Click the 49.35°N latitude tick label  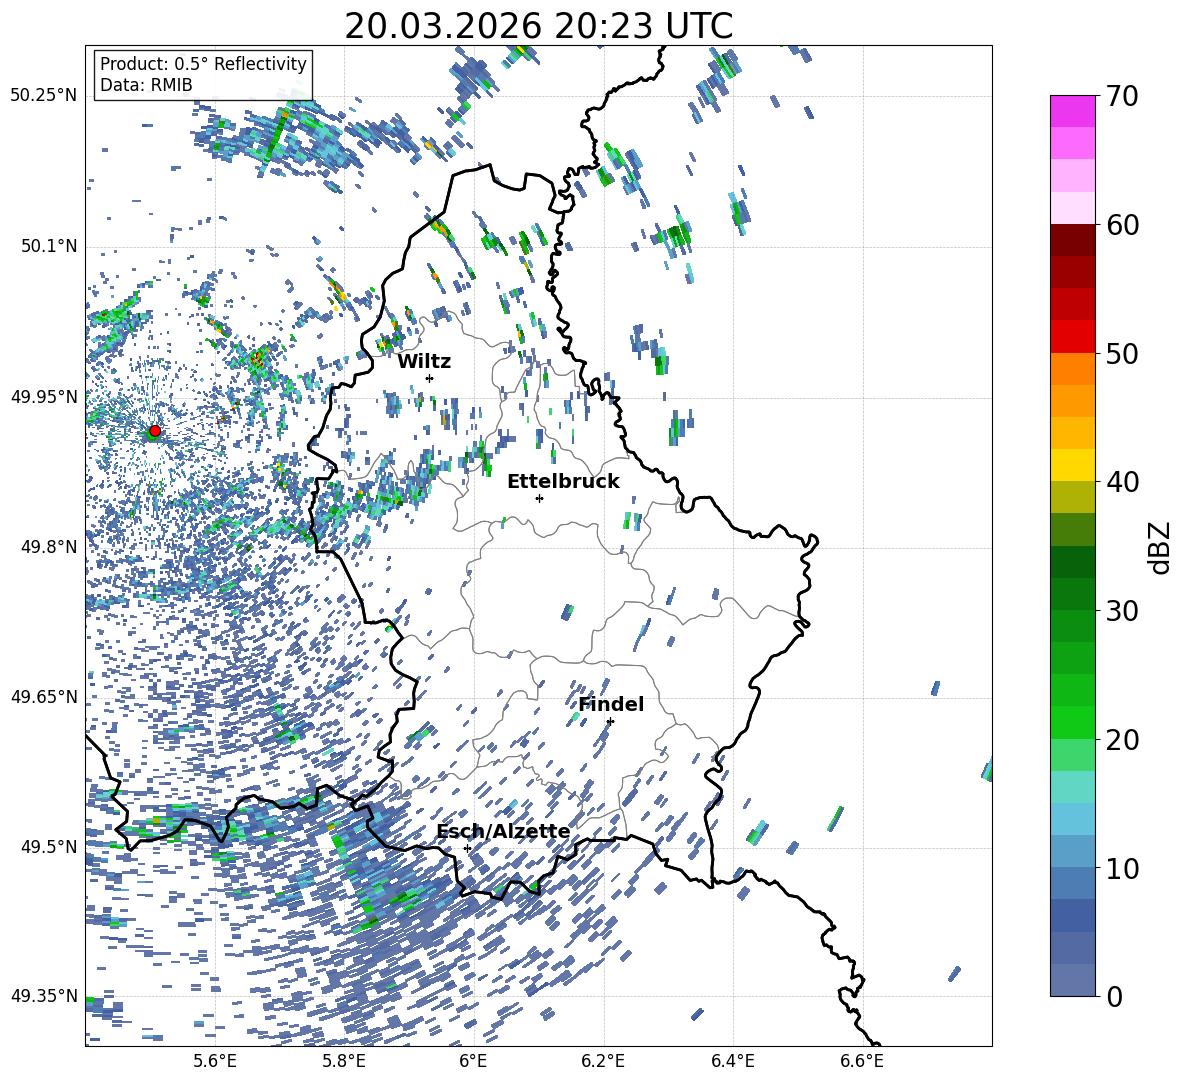[44, 996]
